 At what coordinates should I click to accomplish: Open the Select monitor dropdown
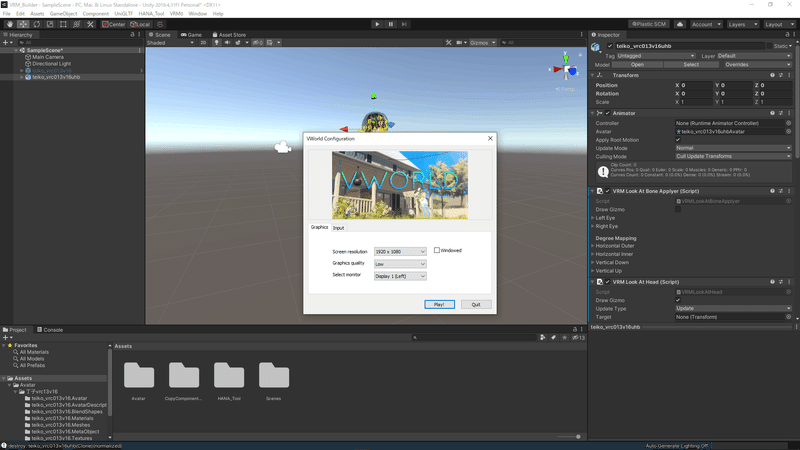(400, 276)
